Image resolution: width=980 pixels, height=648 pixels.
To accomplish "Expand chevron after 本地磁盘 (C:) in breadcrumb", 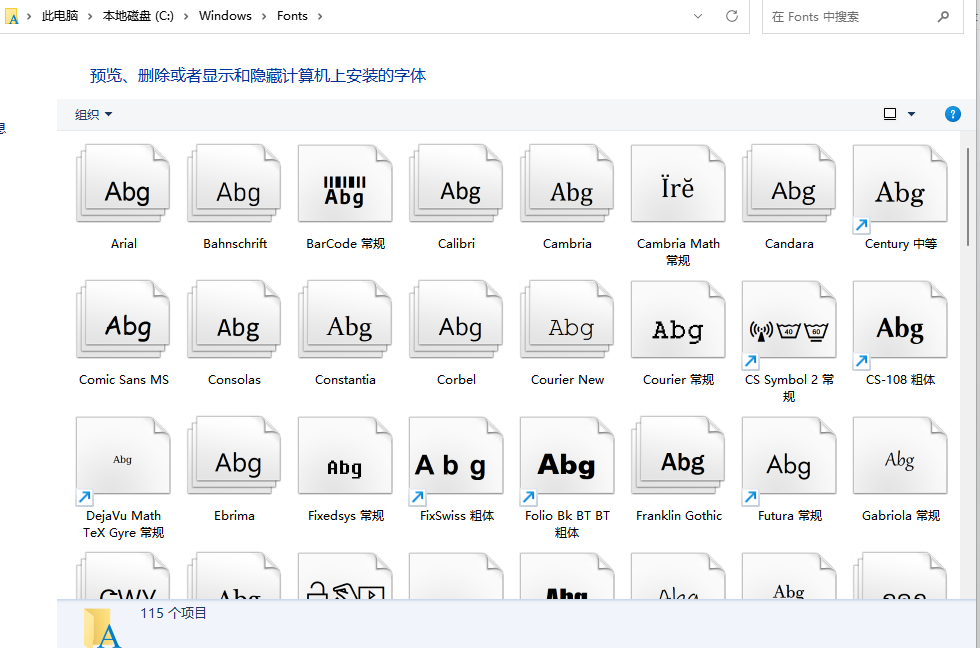I will 186,16.
